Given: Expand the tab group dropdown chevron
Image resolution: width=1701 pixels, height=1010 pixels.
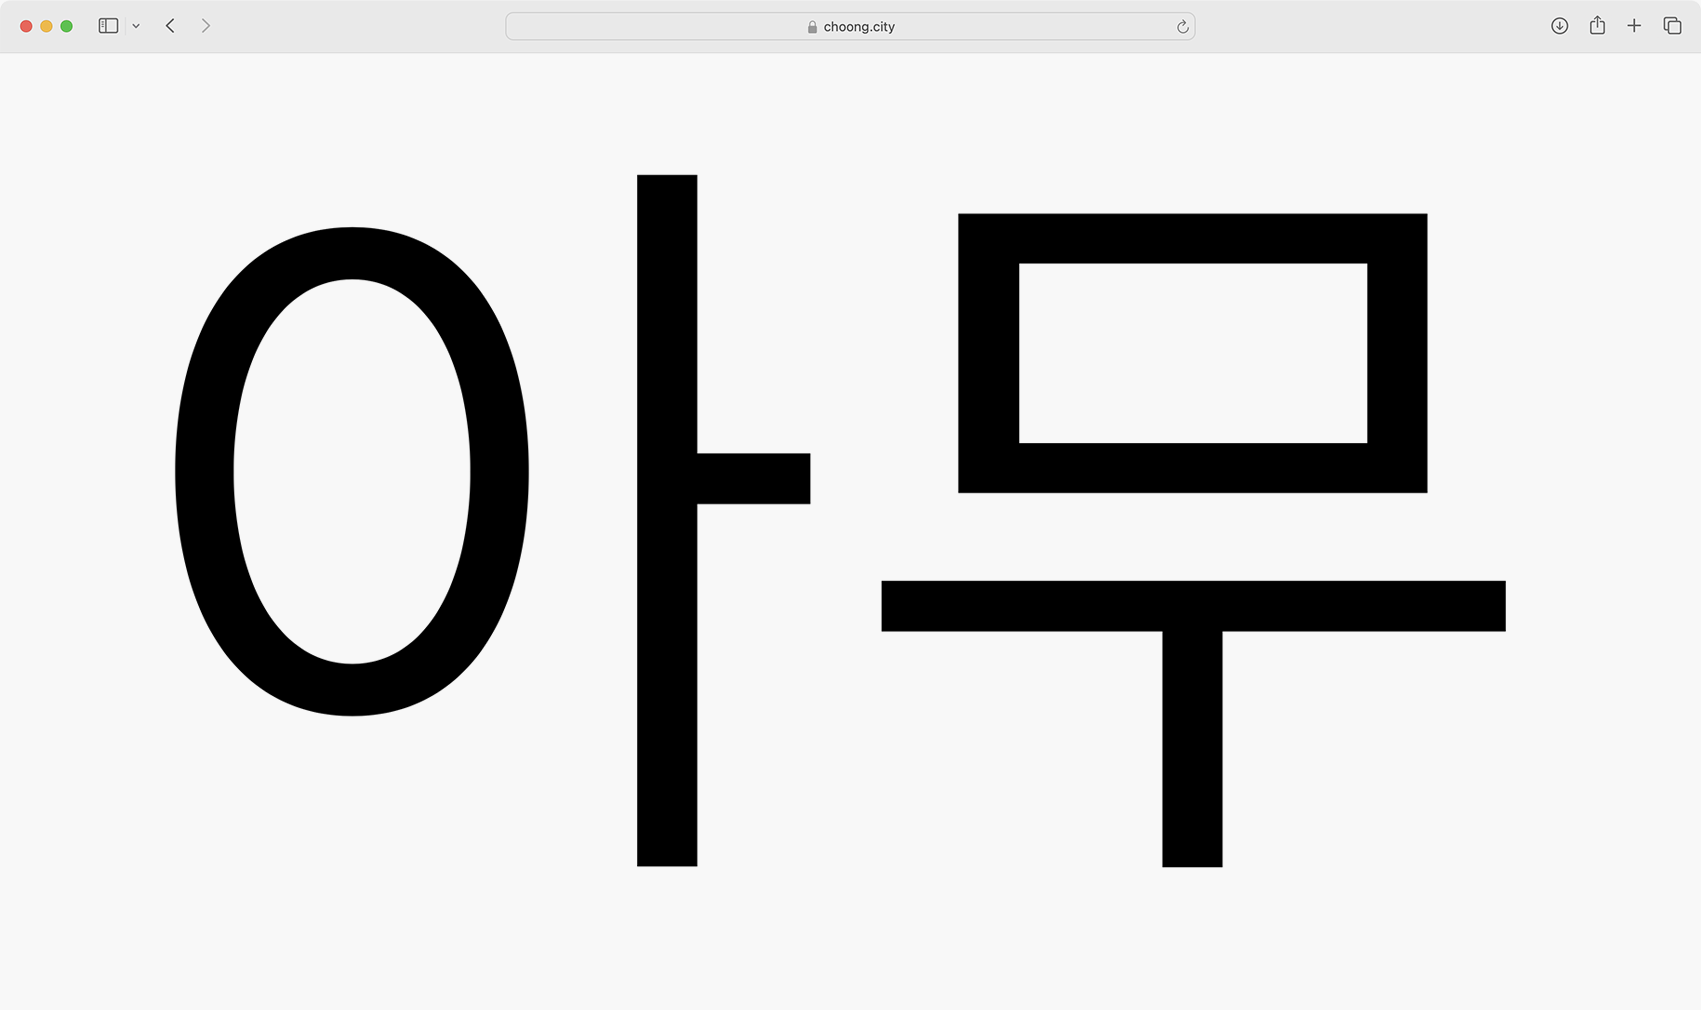Looking at the screenshot, I should pos(136,26).
